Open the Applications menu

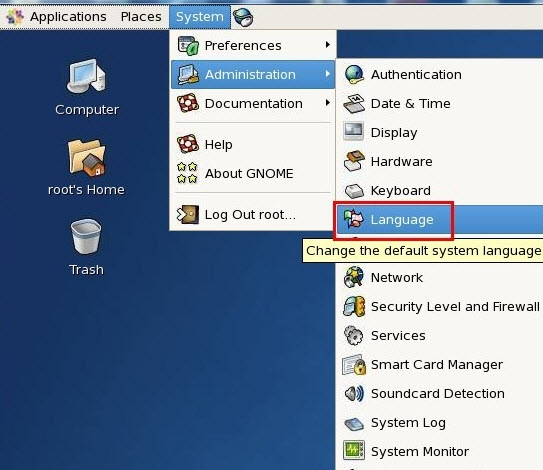57,17
